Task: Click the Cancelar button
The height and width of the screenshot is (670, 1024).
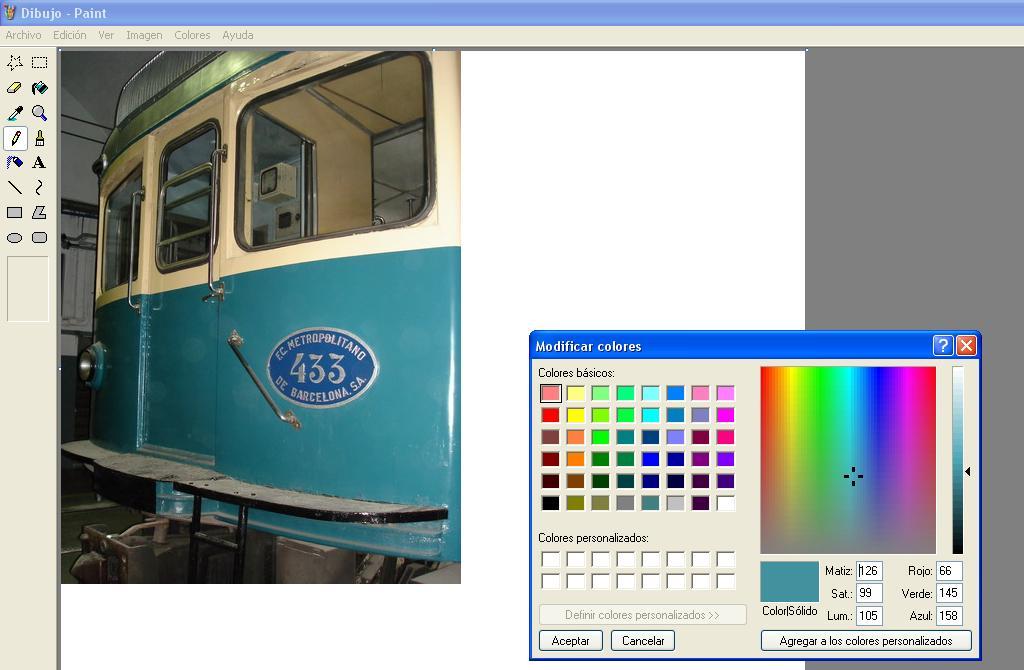Action: pos(643,641)
